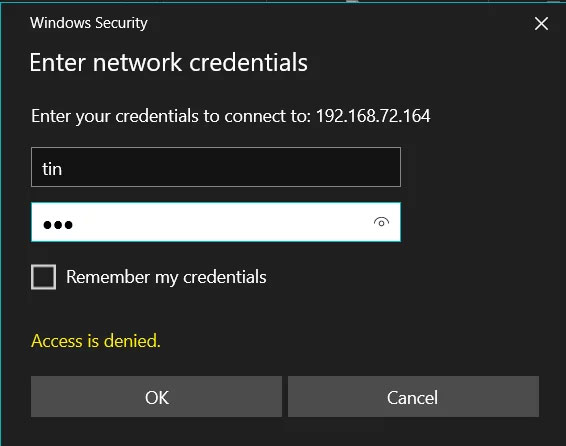Click the empty square checkbox box

[x=43, y=277]
